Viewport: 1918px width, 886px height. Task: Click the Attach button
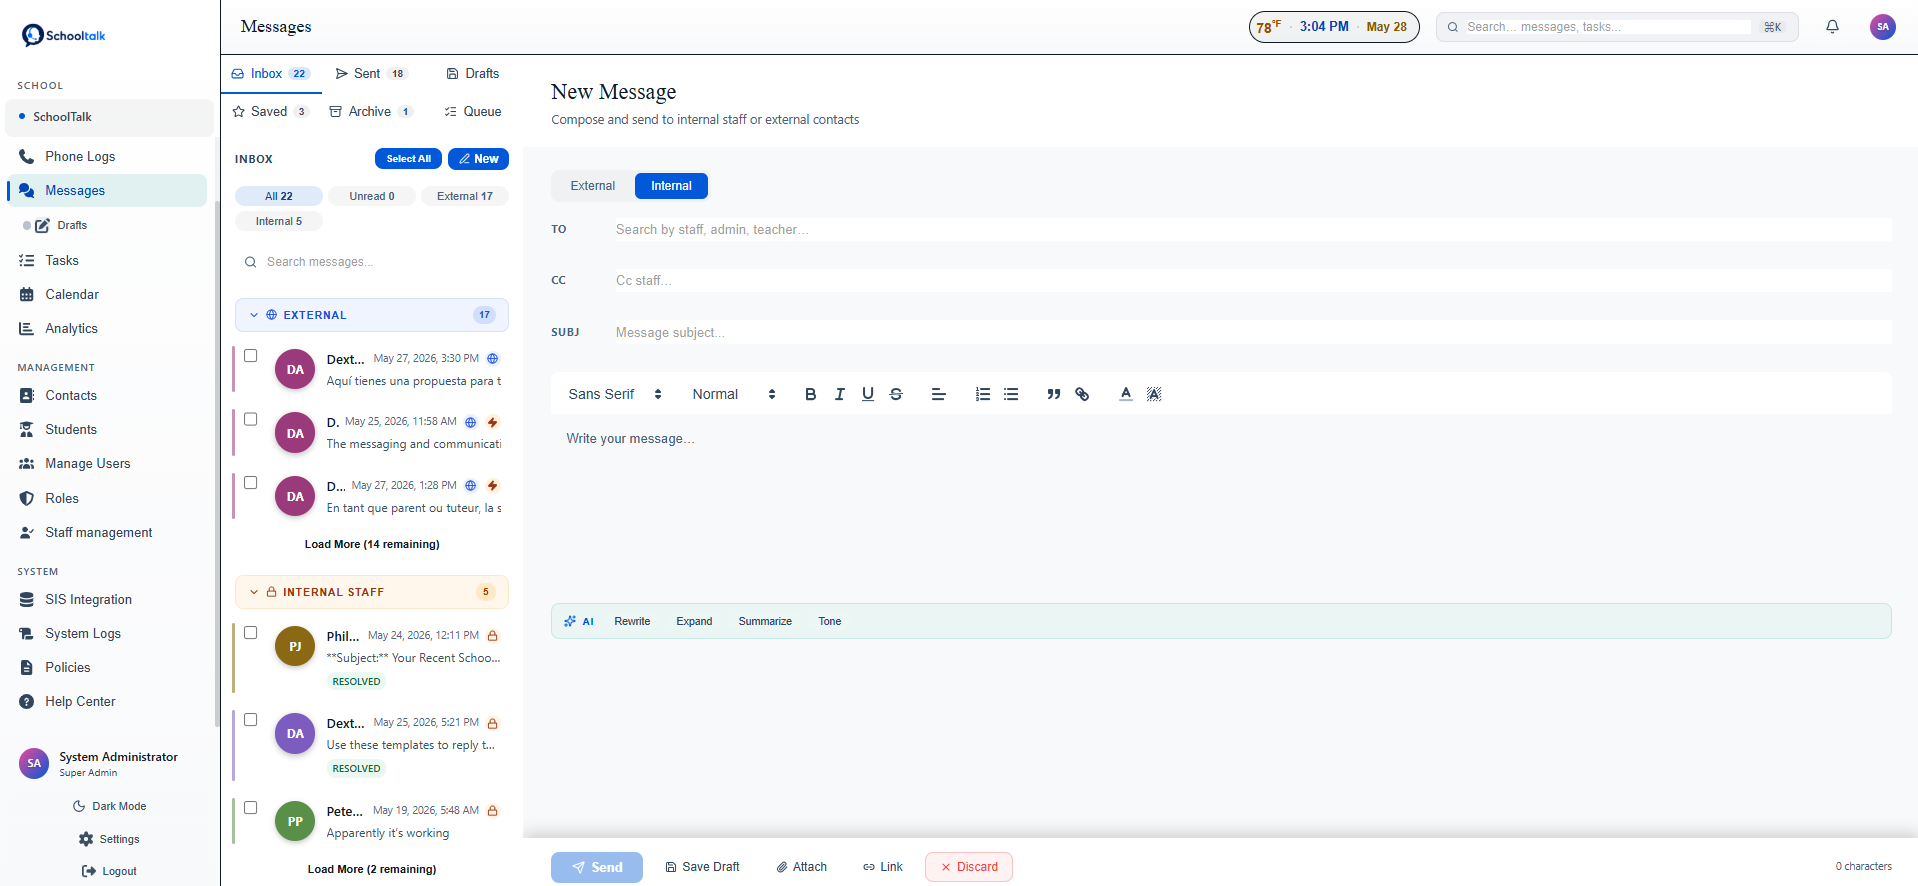(x=802, y=867)
